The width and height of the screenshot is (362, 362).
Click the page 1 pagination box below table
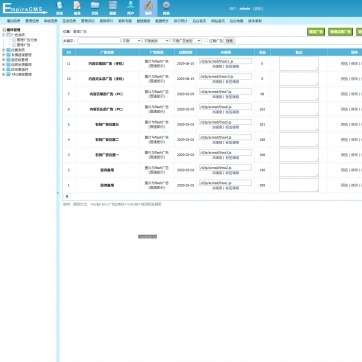(x=67, y=197)
